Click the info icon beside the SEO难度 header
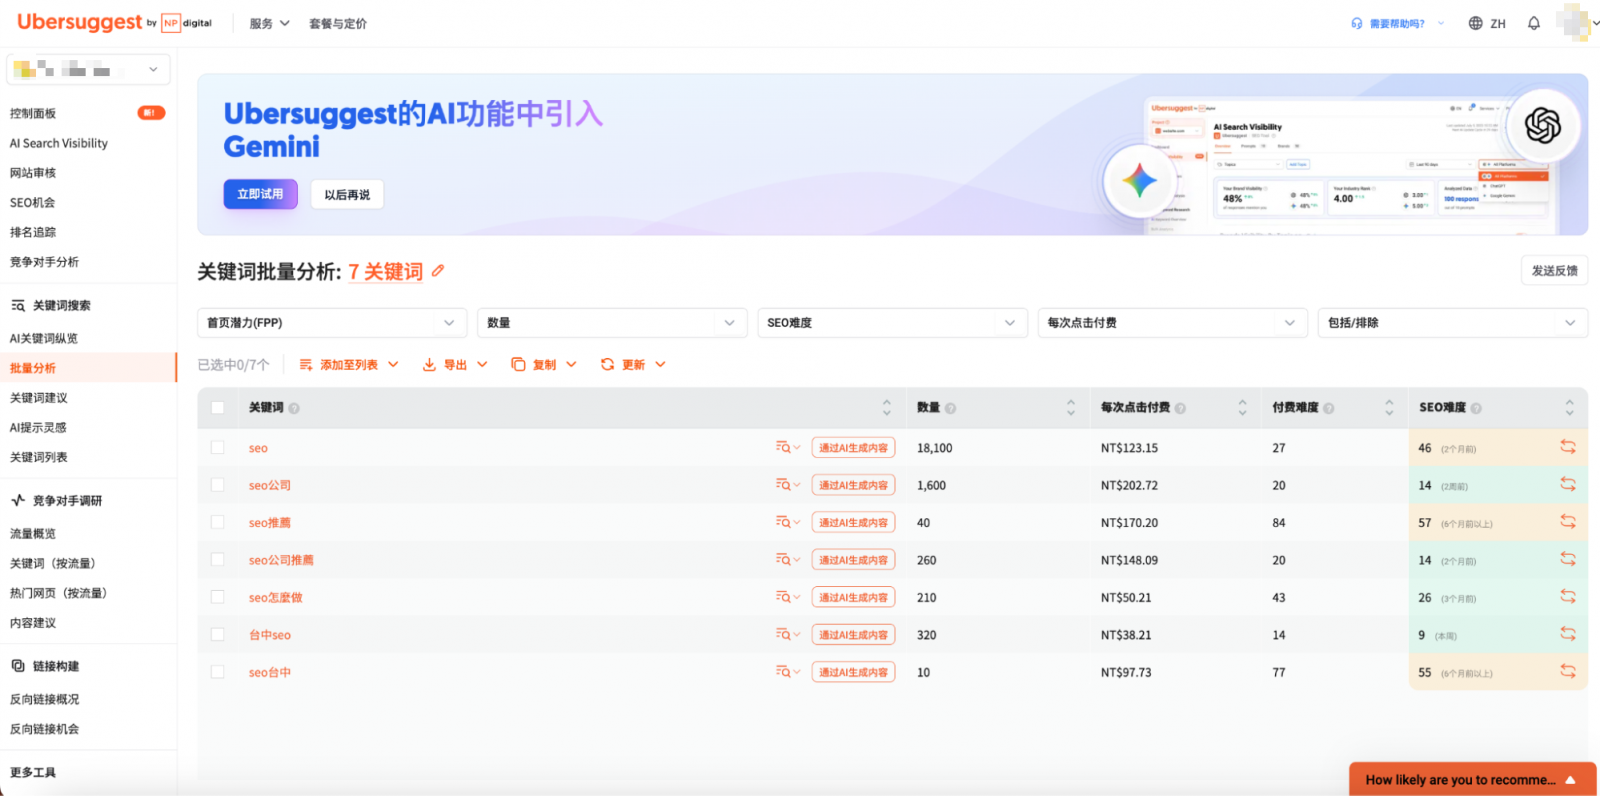Image resolution: width=1600 pixels, height=796 pixels. click(x=1476, y=408)
